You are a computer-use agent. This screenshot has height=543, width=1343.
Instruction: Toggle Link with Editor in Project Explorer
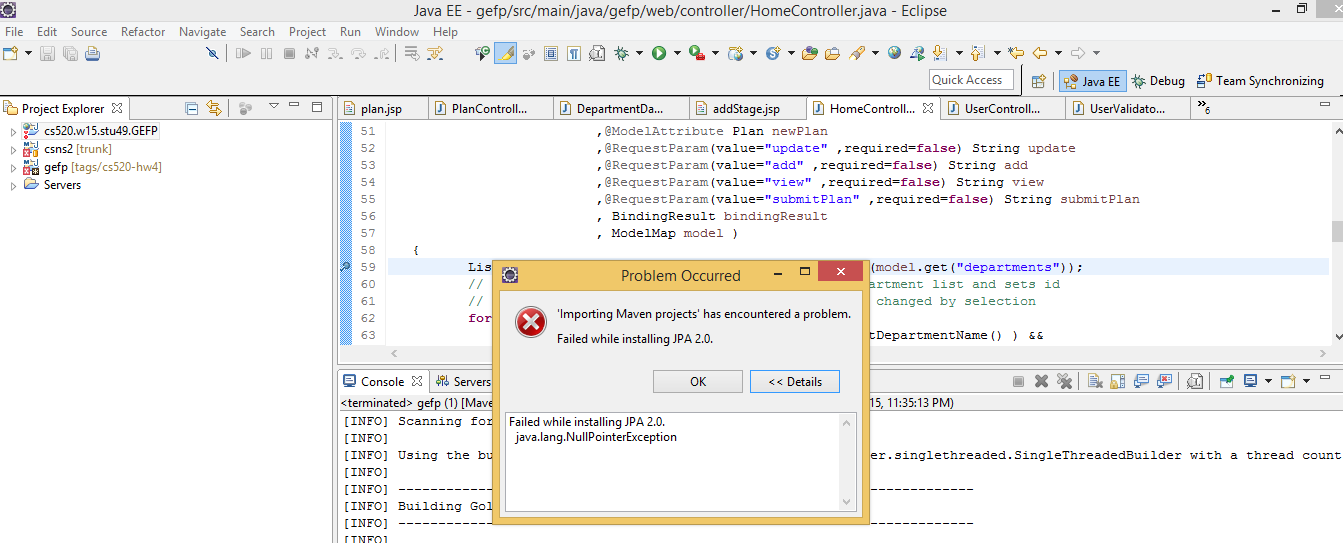pos(213,108)
